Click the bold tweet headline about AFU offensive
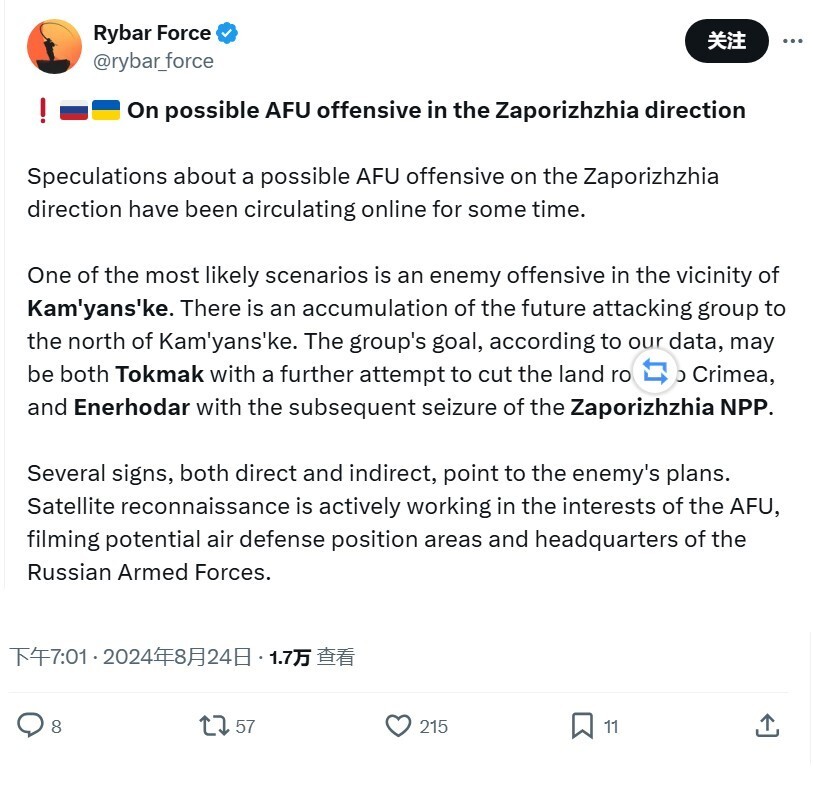813x803 pixels. [436, 110]
